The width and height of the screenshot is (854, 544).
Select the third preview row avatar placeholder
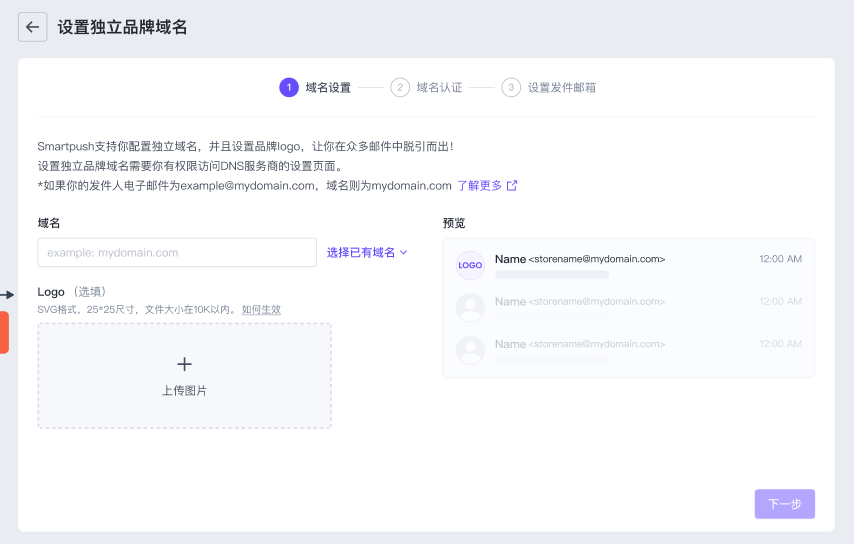tap(470, 349)
